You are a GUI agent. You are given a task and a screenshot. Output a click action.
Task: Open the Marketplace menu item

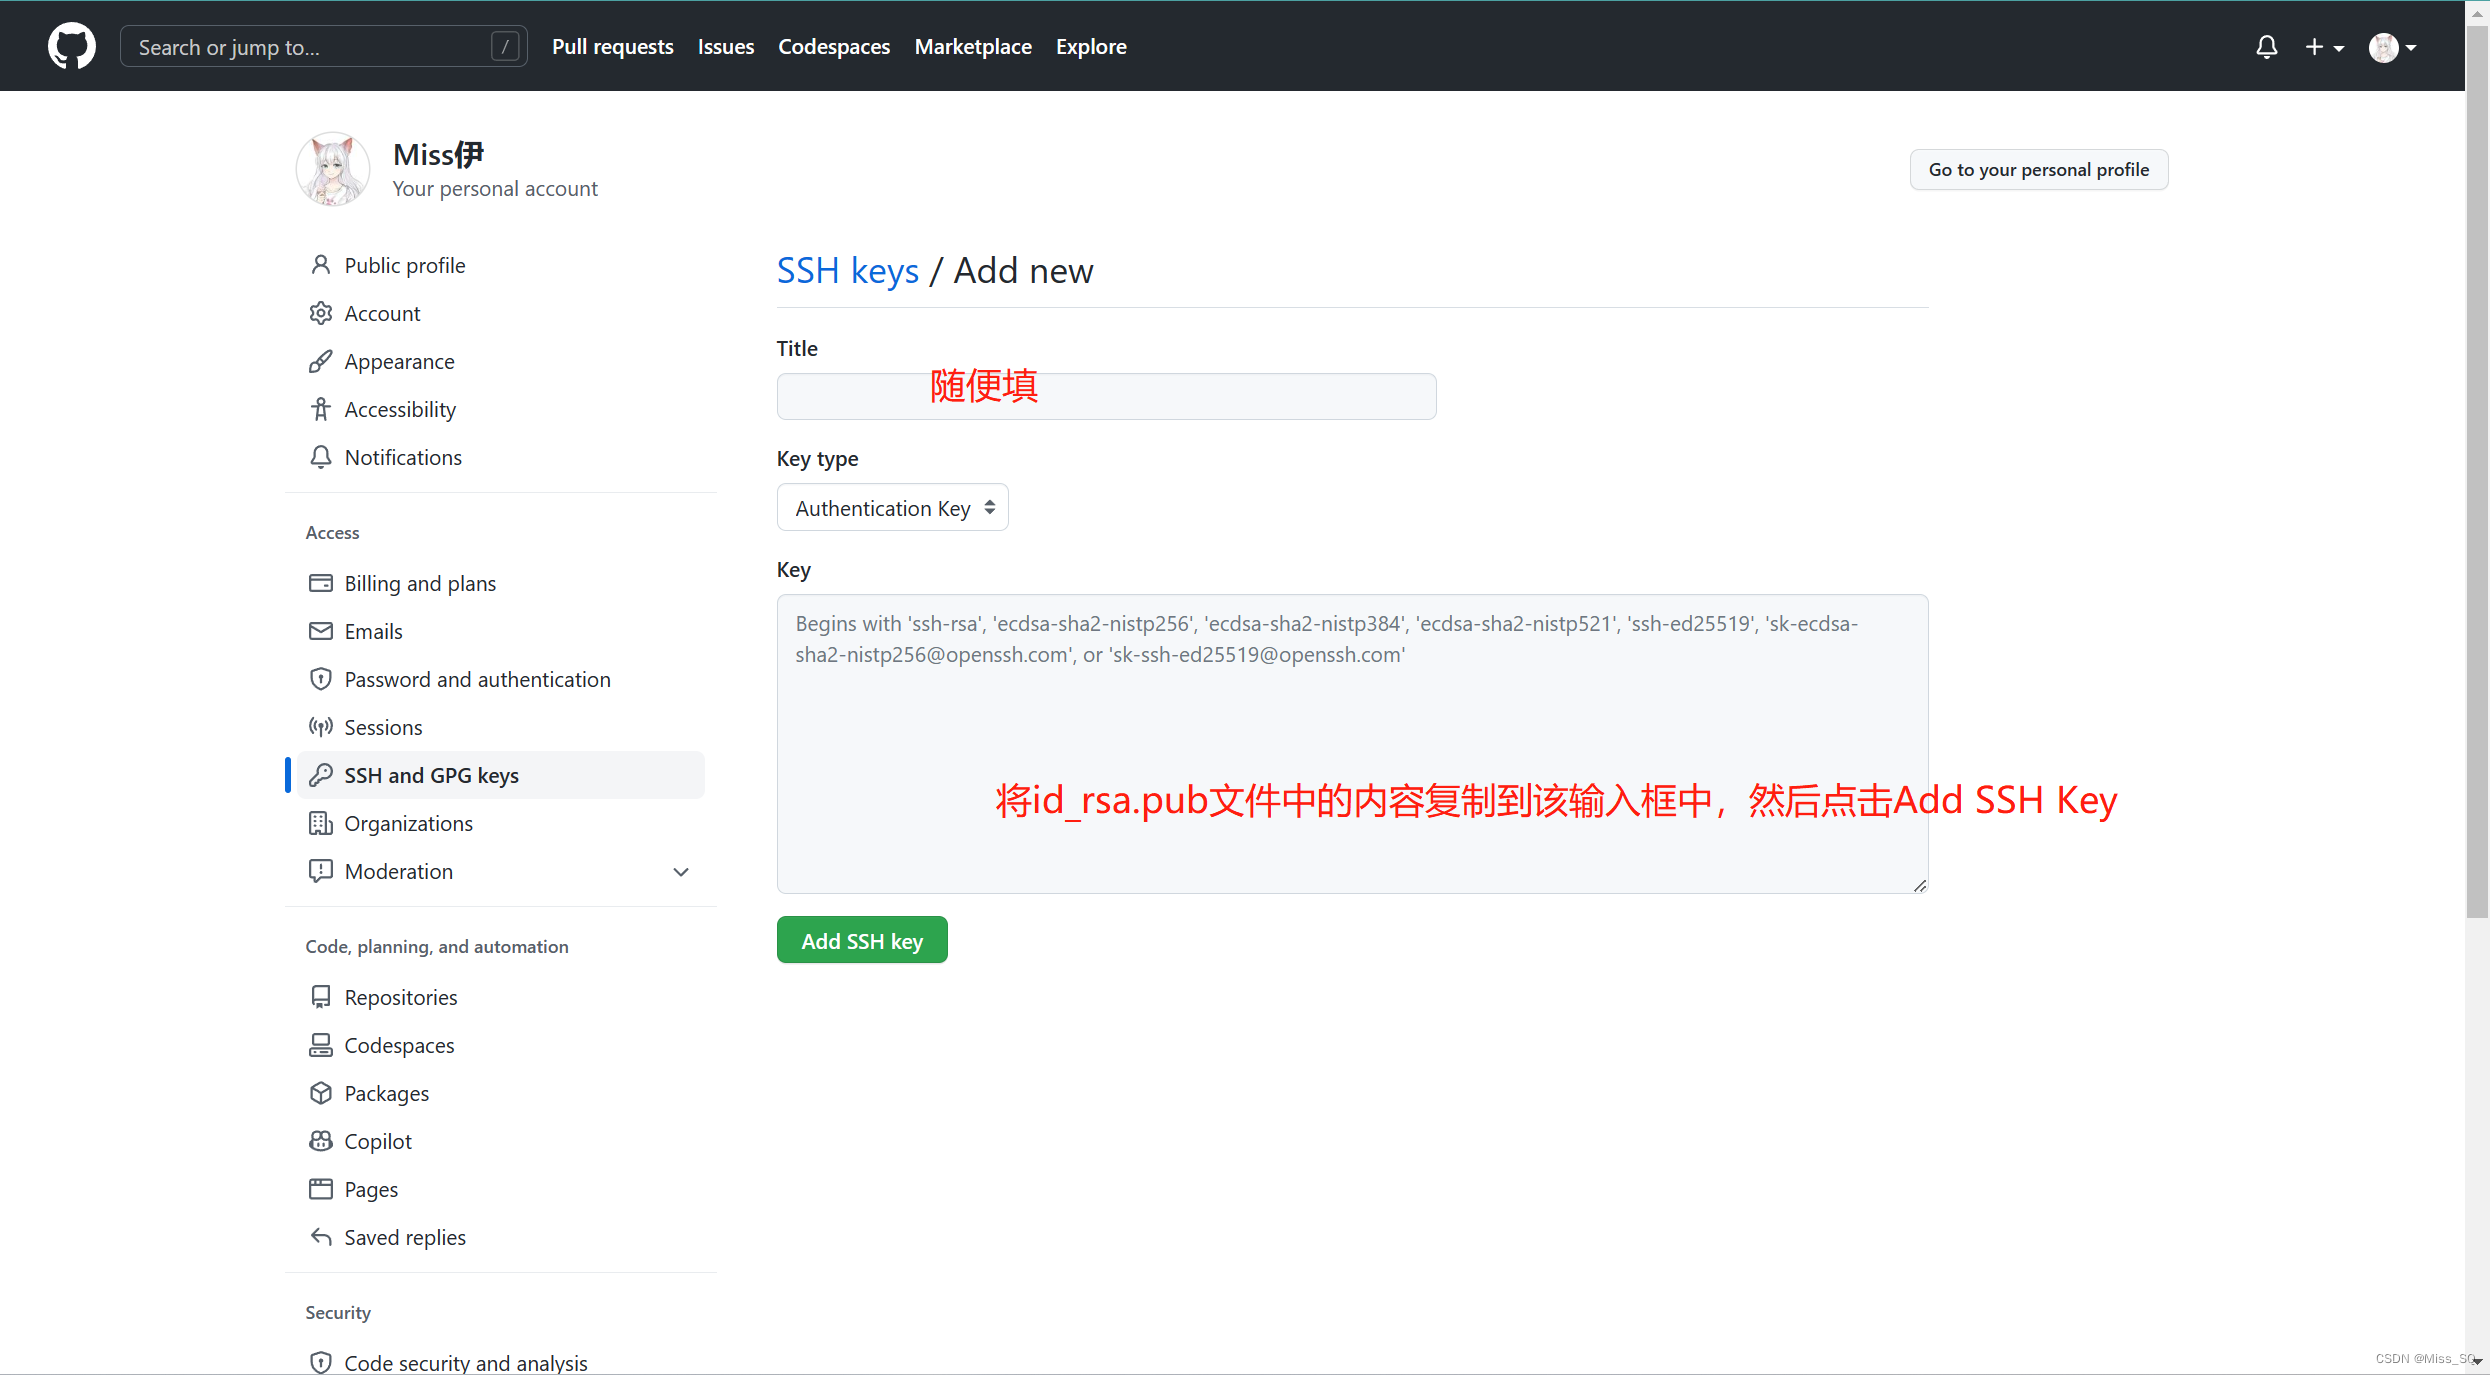point(972,46)
